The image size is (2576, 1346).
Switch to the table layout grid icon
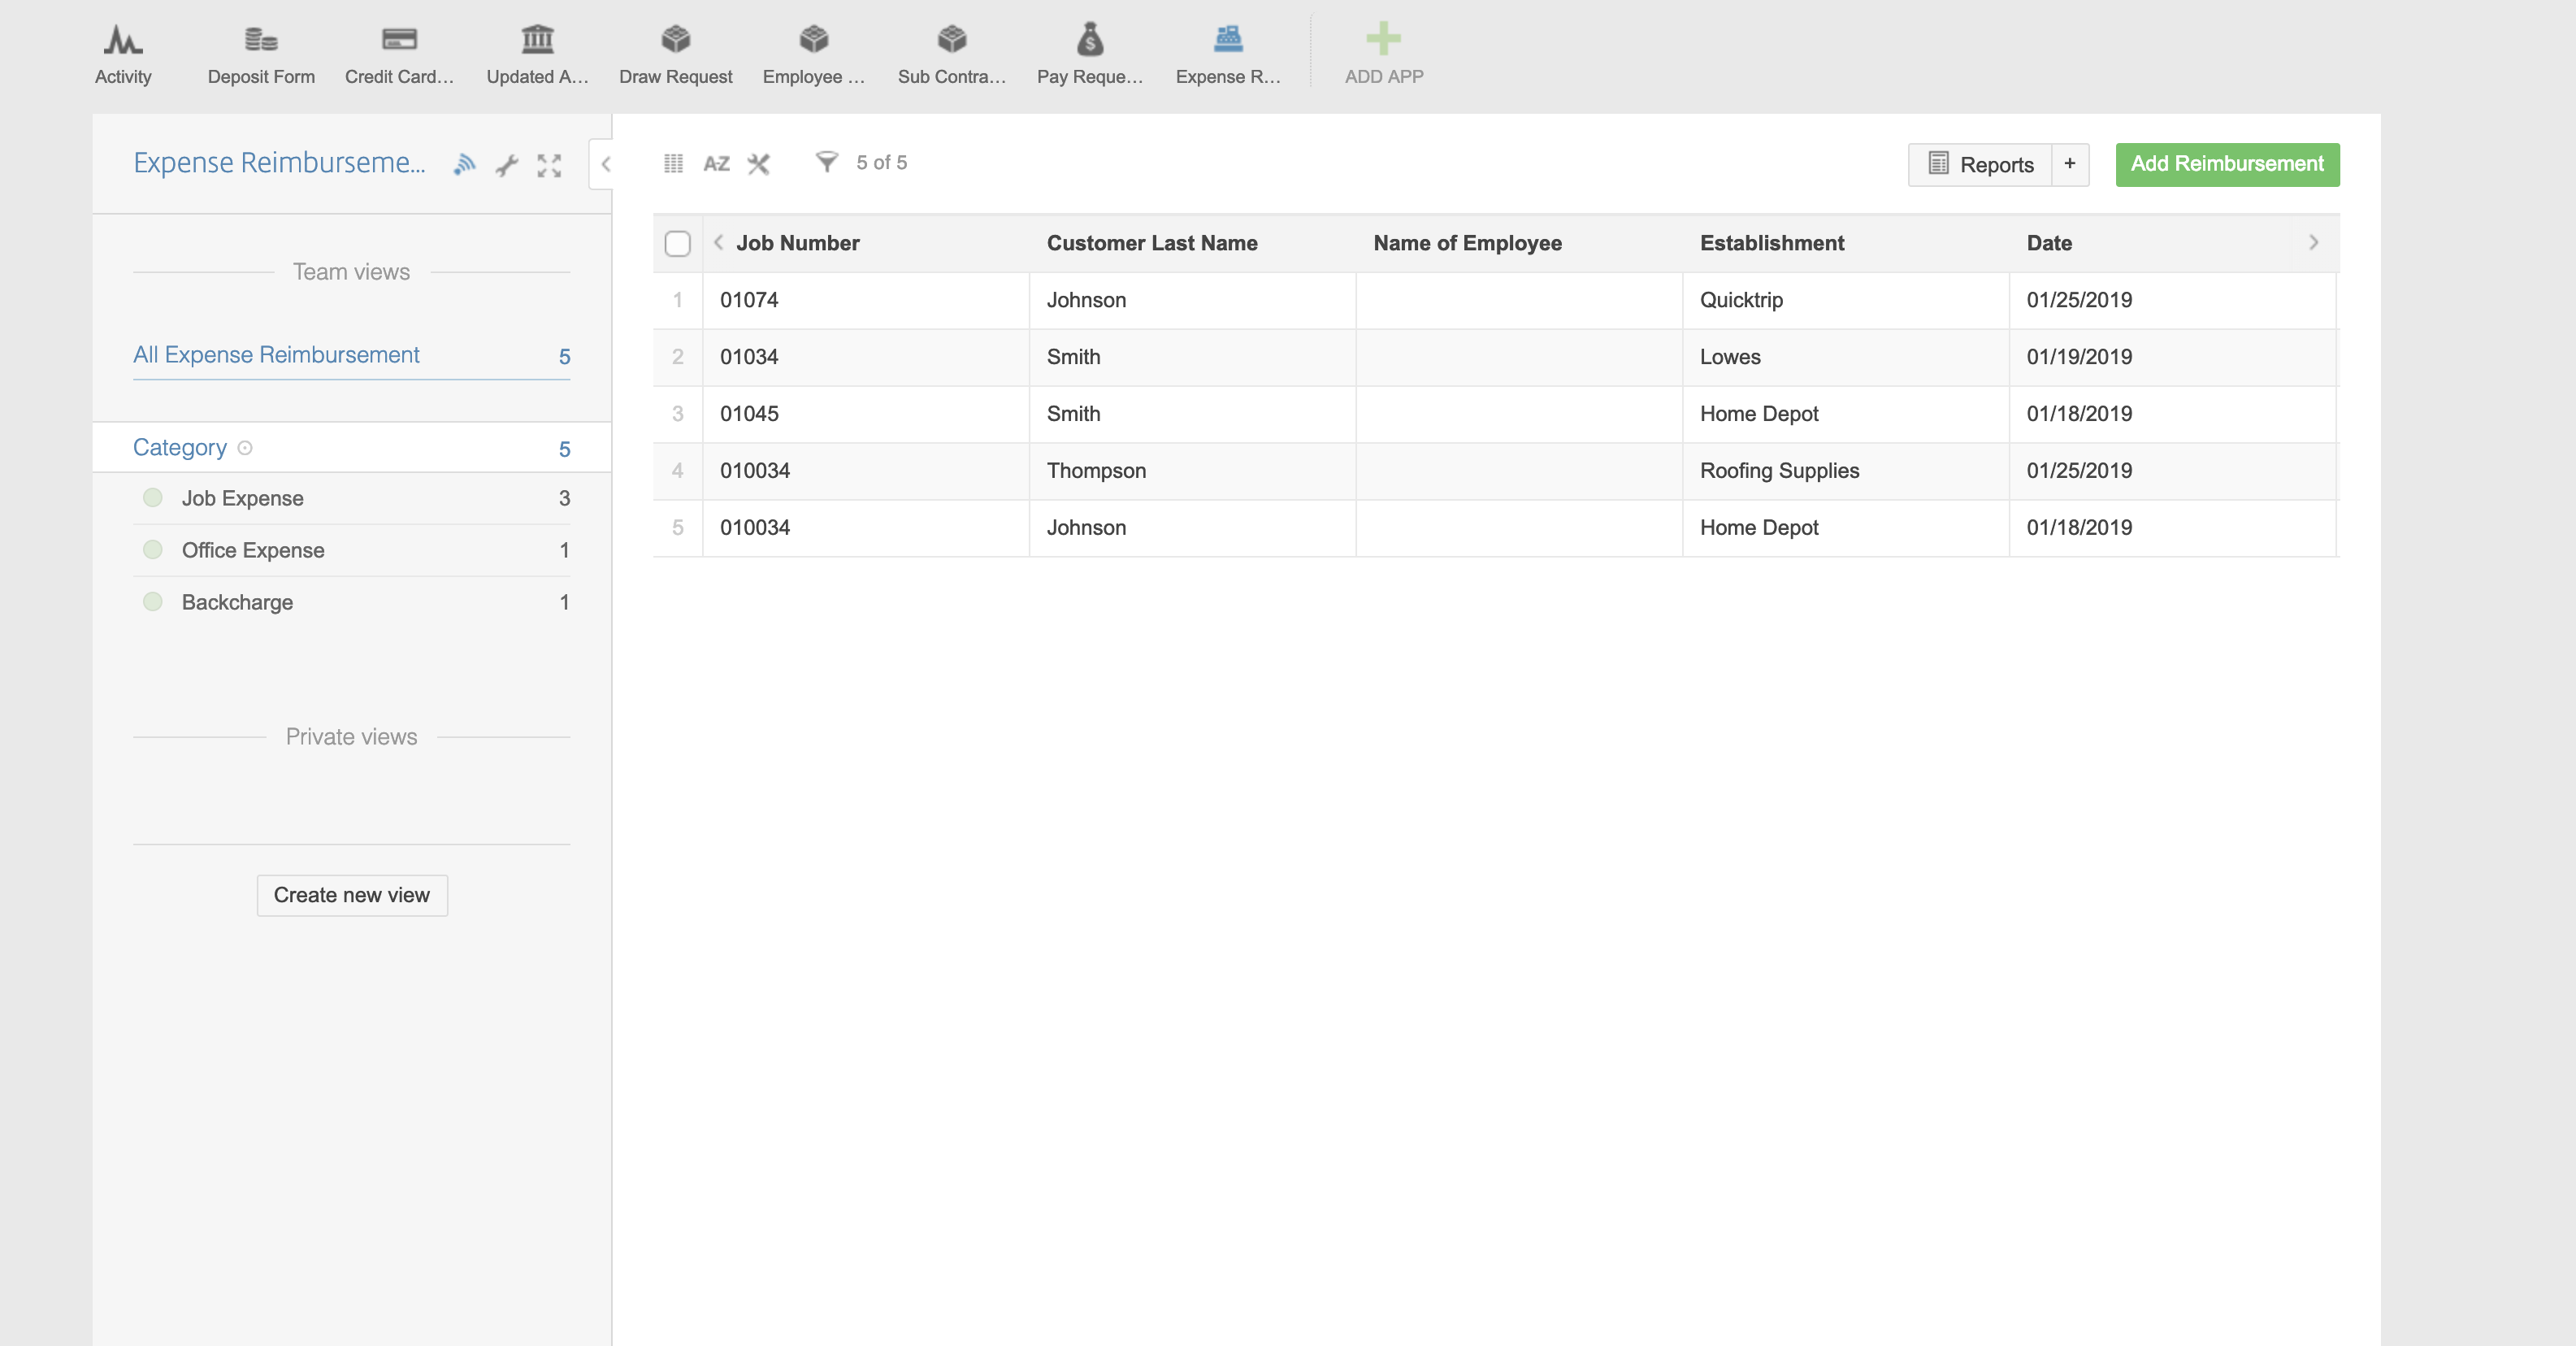(x=673, y=163)
